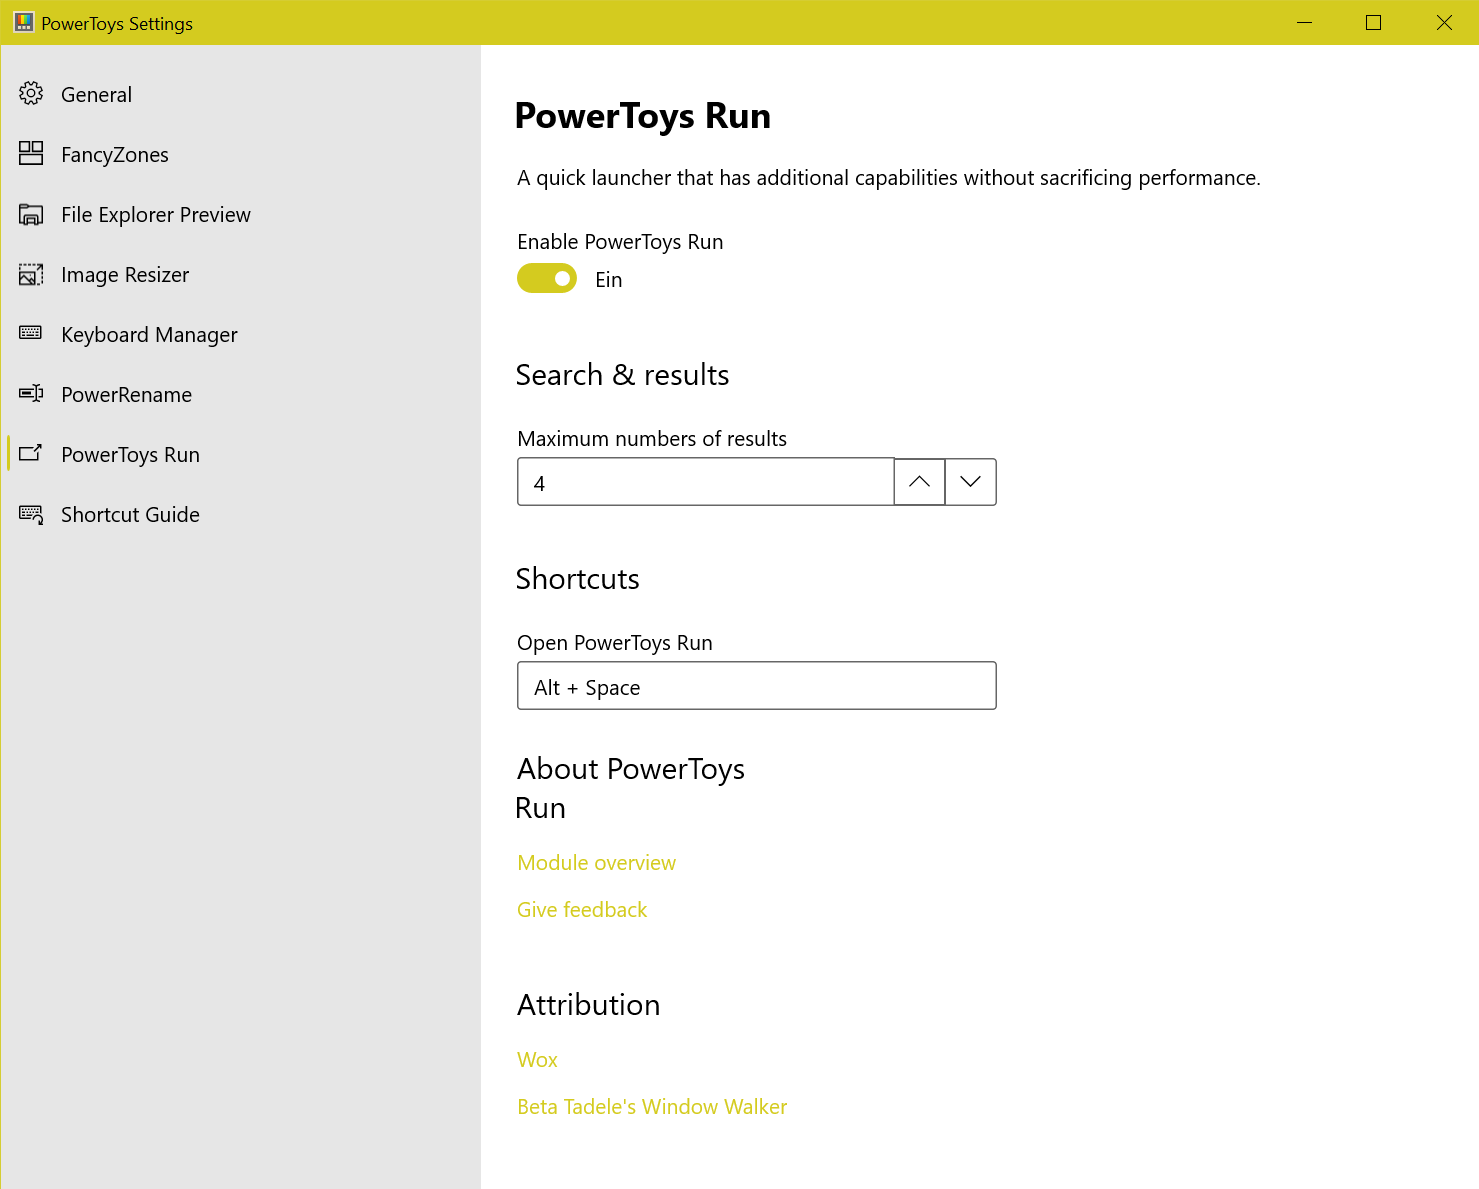Screen dimensions: 1479x1189
Task: Focus the maximum results number field
Action: click(706, 482)
